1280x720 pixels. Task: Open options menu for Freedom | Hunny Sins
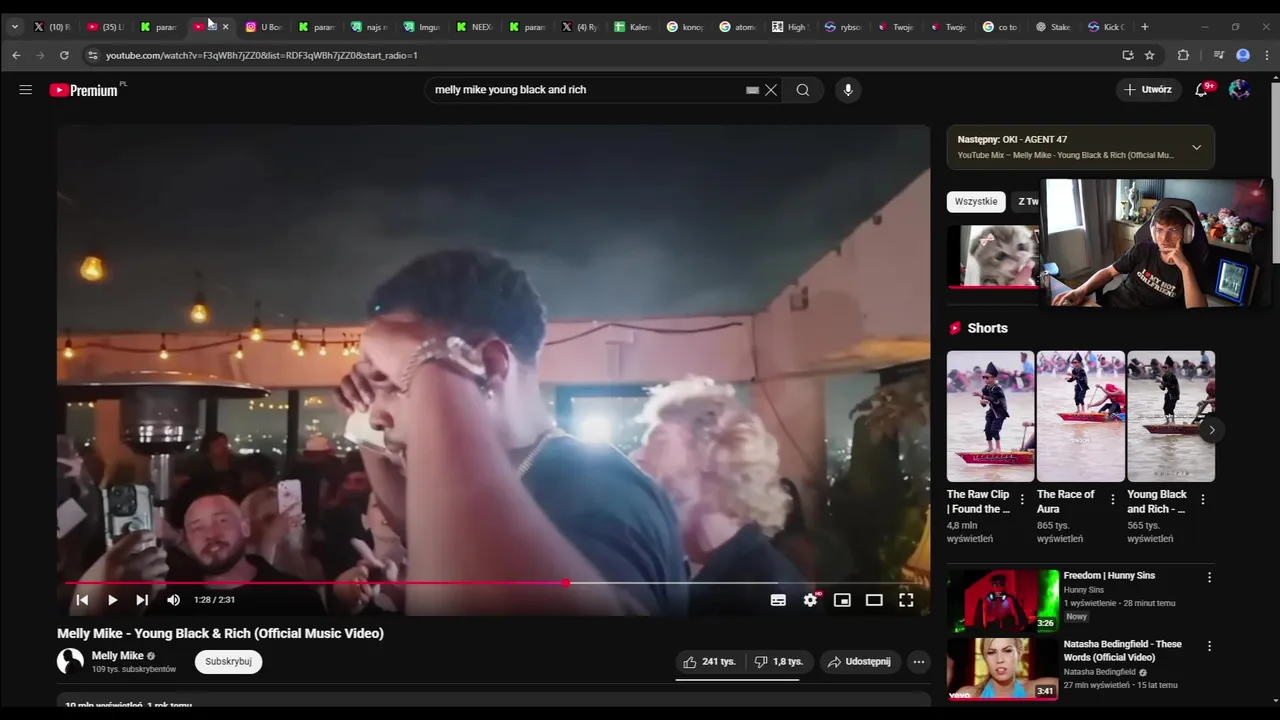pos(1209,577)
